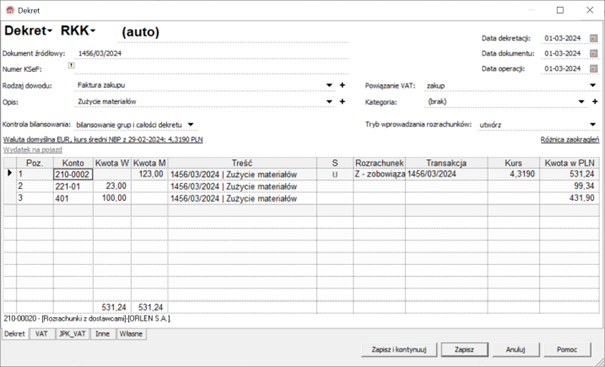Select Konto cell 210-0002
The width and height of the screenshot is (605, 367).
coord(73,174)
